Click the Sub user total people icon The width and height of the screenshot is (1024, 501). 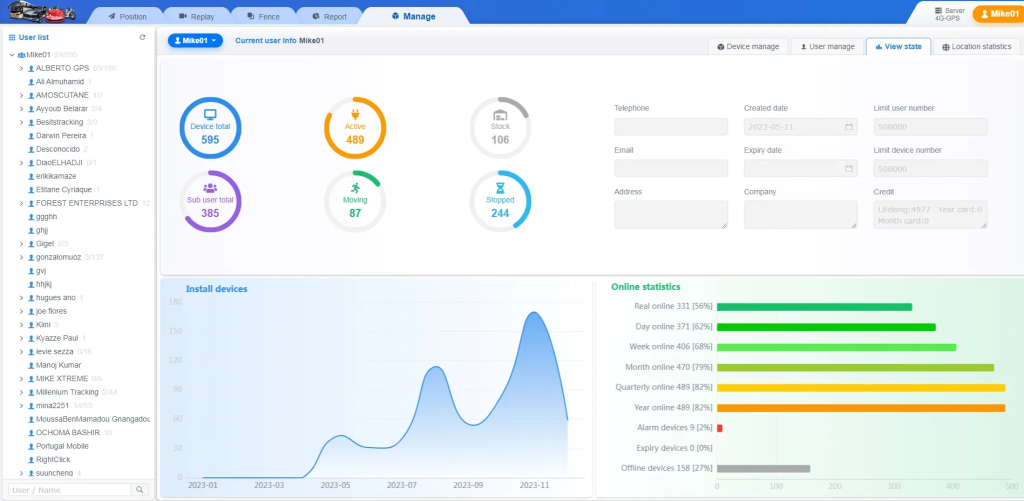210,188
